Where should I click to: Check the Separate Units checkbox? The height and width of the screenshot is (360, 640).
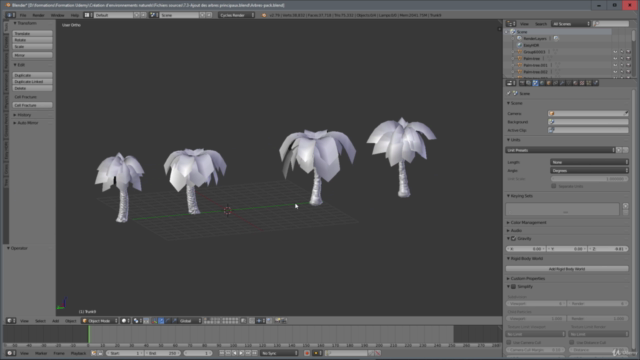click(x=554, y=186)
